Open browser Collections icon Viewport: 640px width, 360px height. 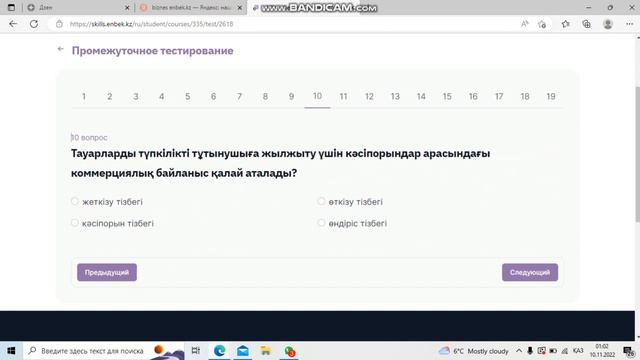click(x=587, y=24)
